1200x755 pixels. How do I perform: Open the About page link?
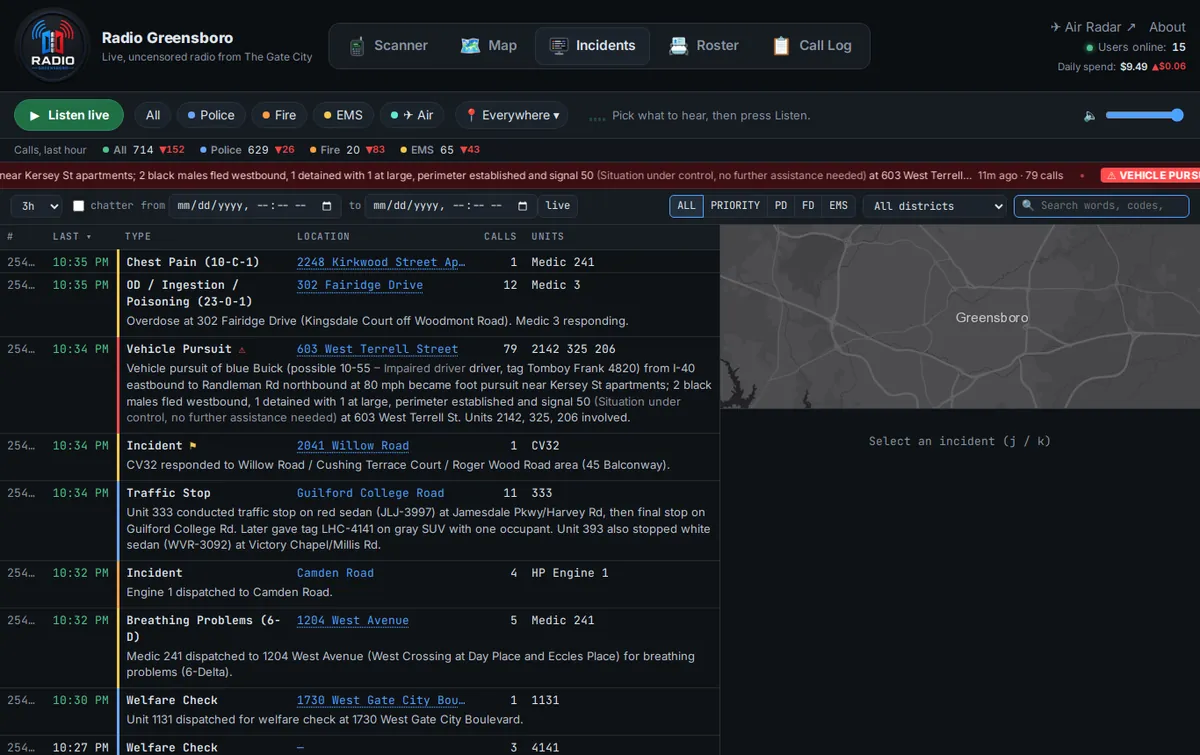pos(1167,27)
